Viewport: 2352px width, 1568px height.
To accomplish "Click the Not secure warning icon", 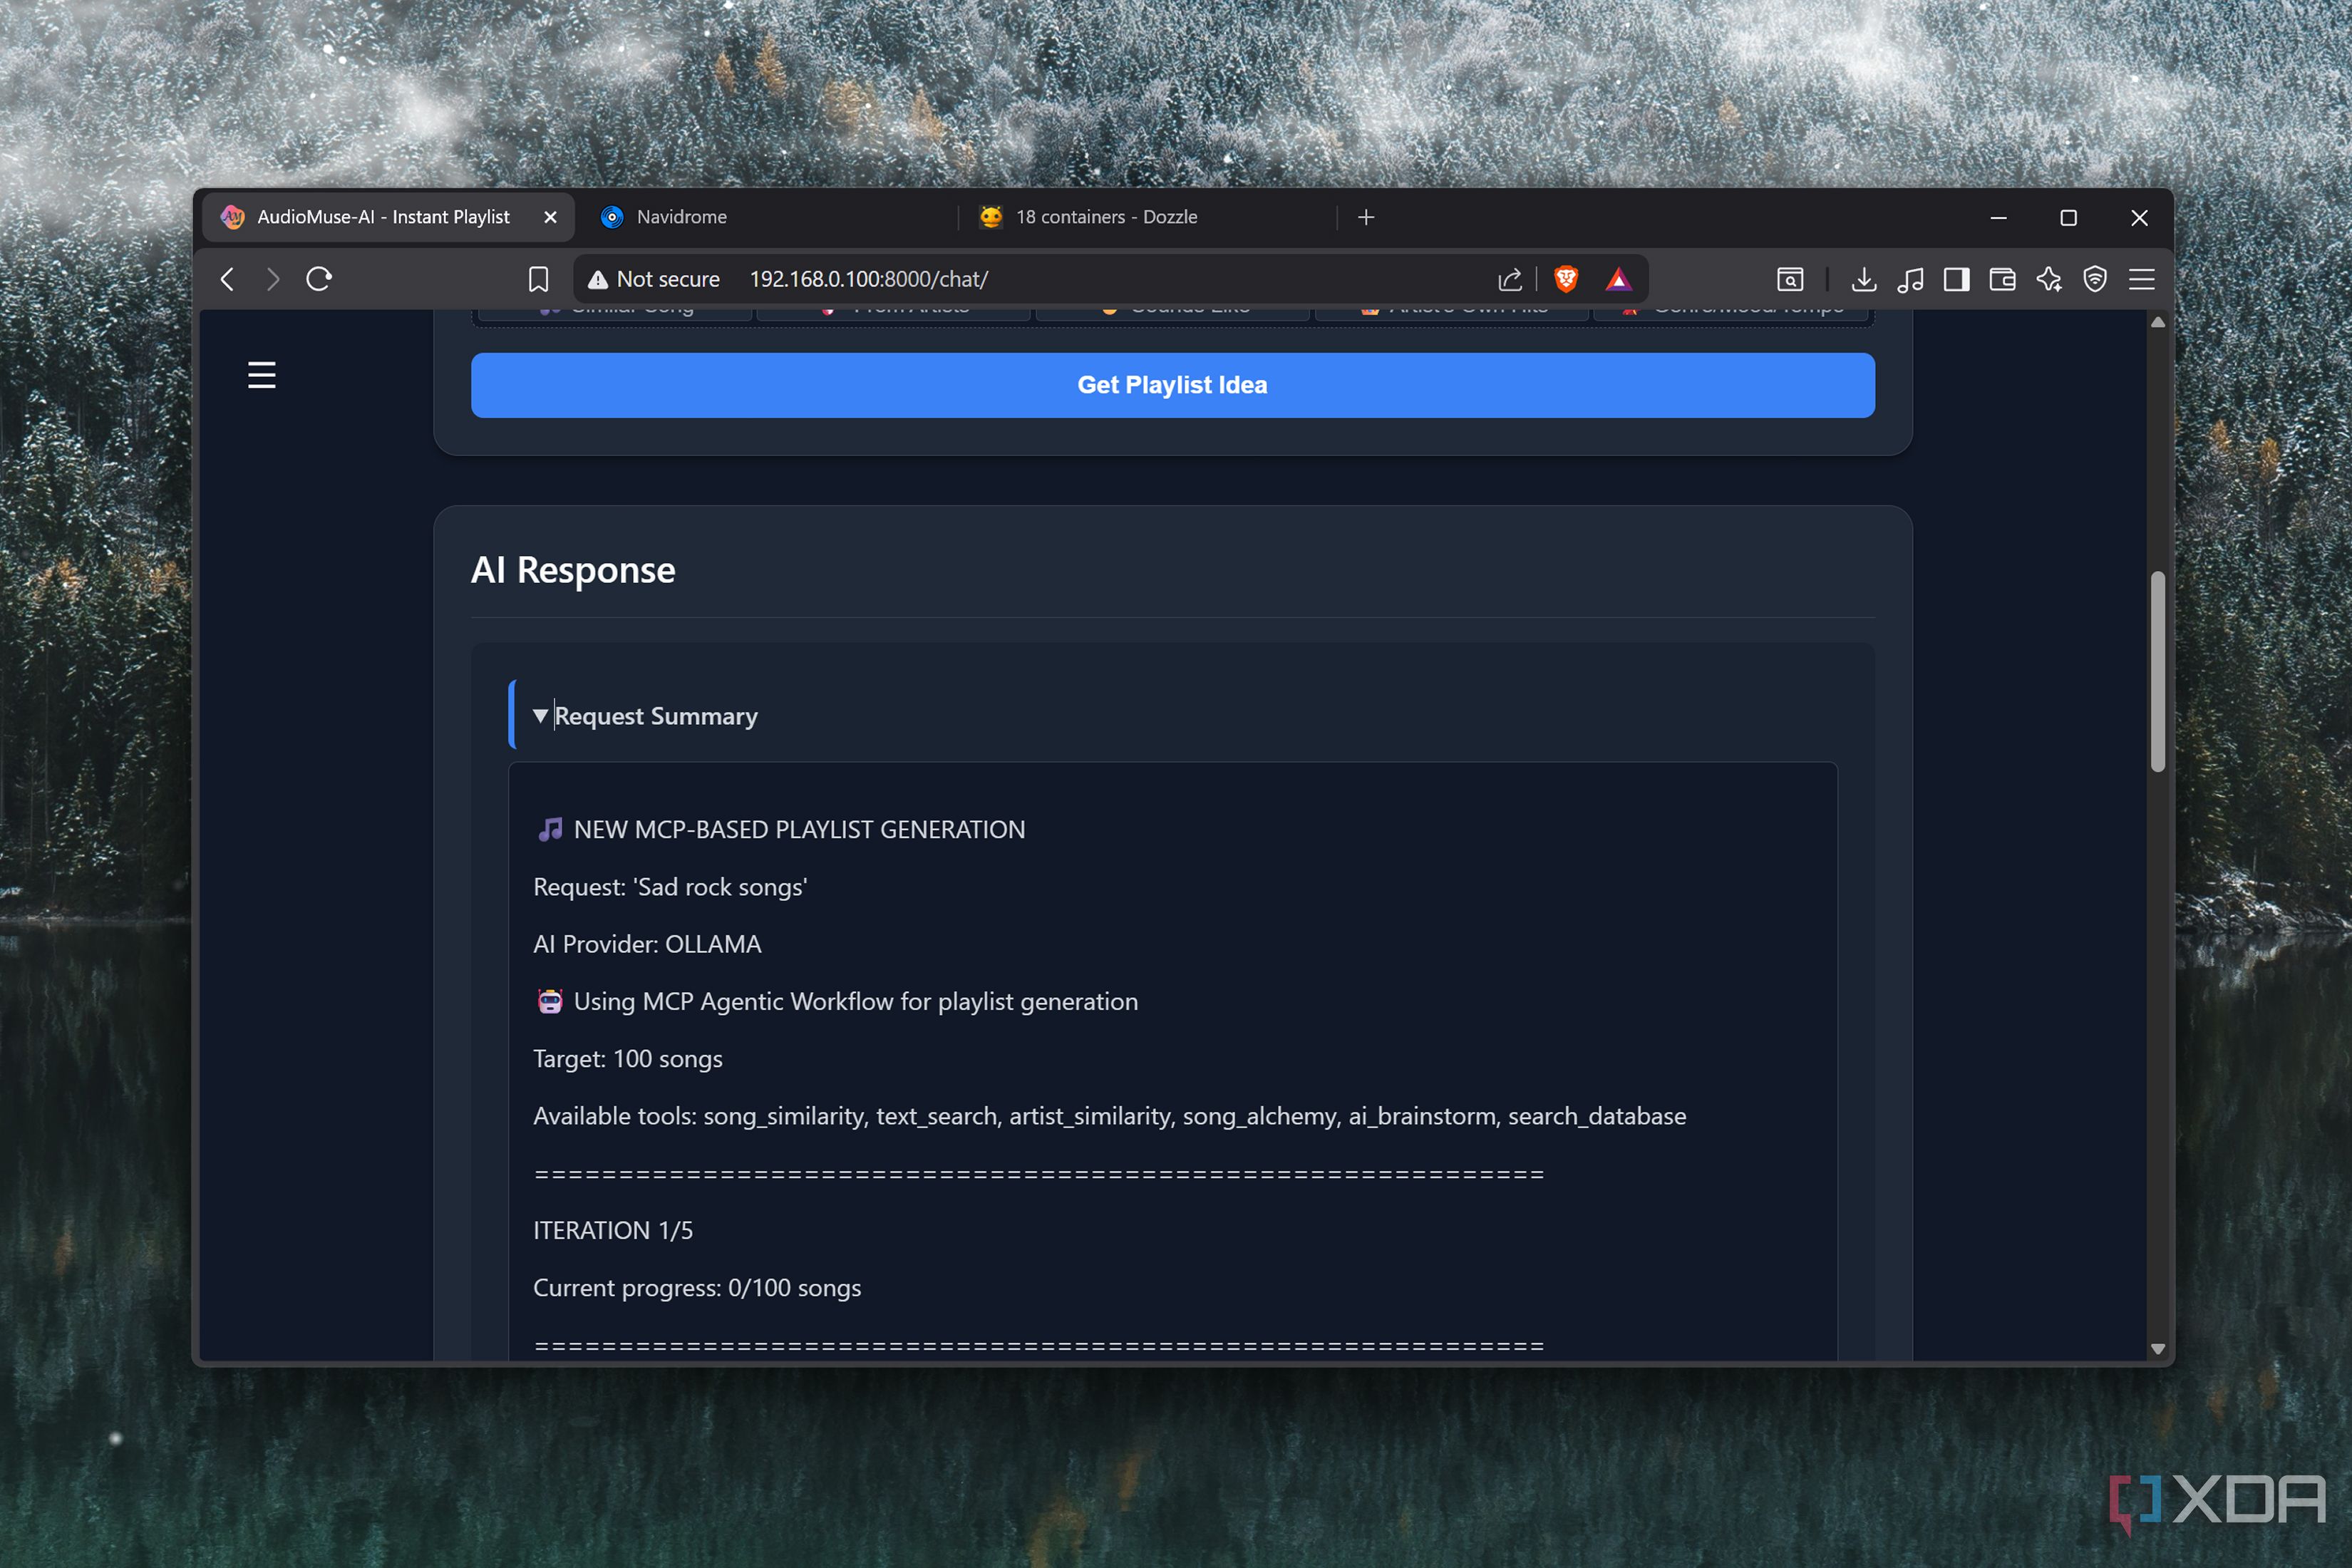I will pos(598,280).
